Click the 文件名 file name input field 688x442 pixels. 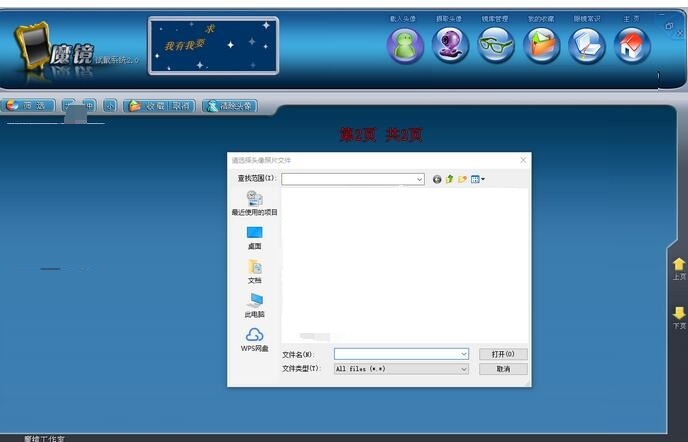pyautogui.click(x=401, y=354)
